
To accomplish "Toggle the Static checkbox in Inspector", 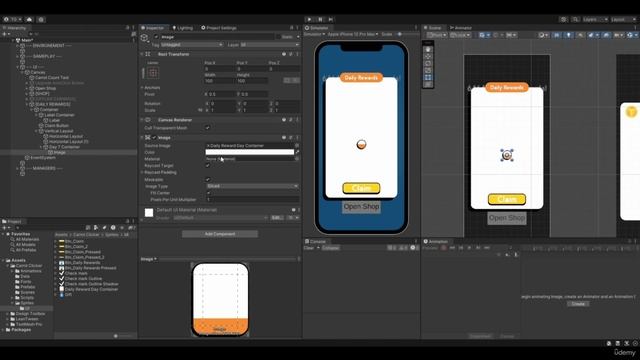I will point(278,37).
